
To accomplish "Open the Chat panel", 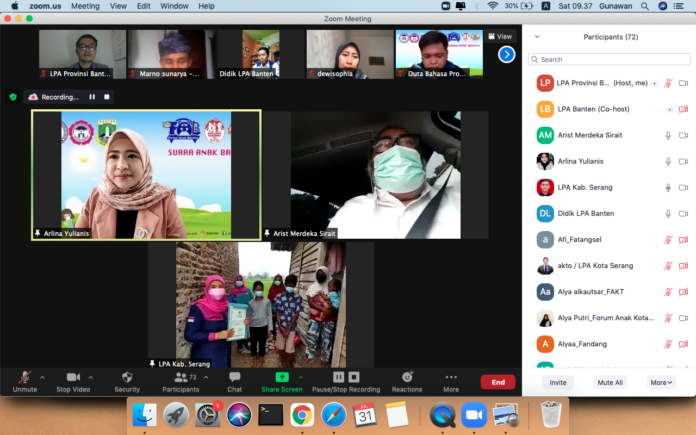I will click(x=234, y=380).
